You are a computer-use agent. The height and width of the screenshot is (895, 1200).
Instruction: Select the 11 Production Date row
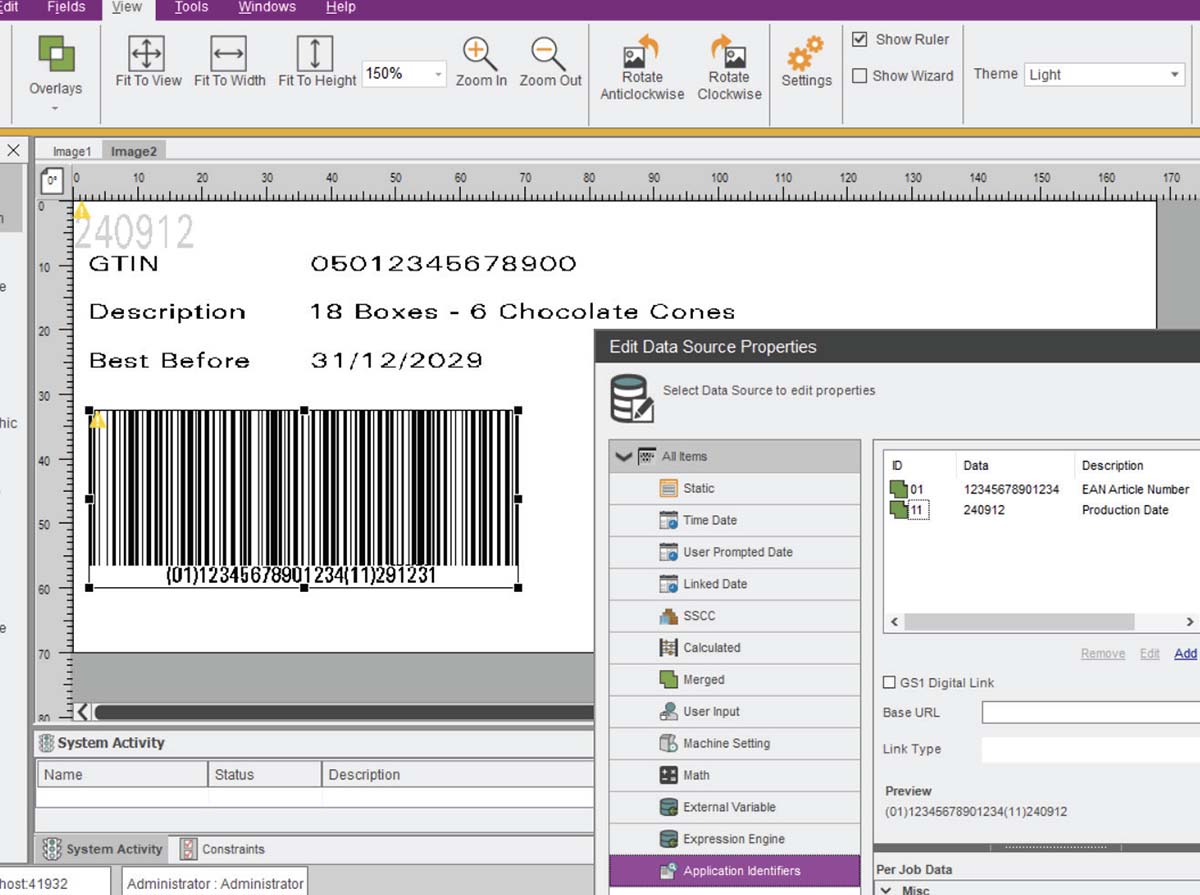tap(1040, 510)
